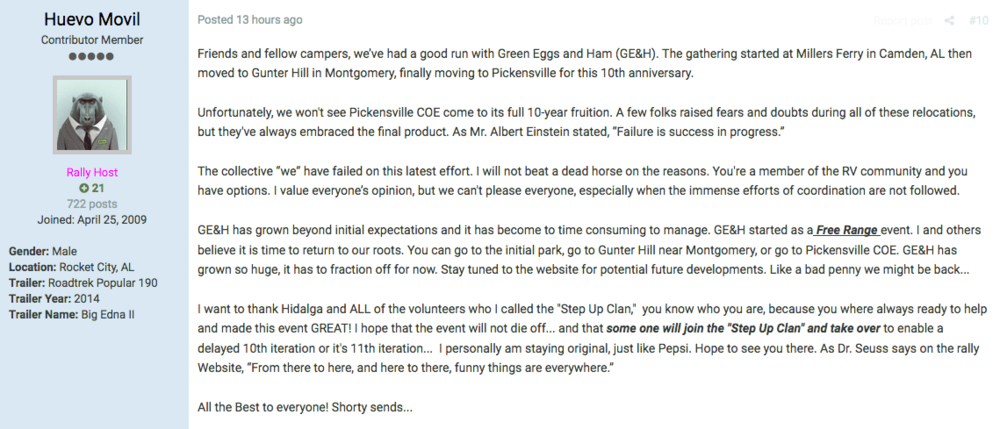
Task: Click the pink Rally Host title
Action: (x=92, y=172)
